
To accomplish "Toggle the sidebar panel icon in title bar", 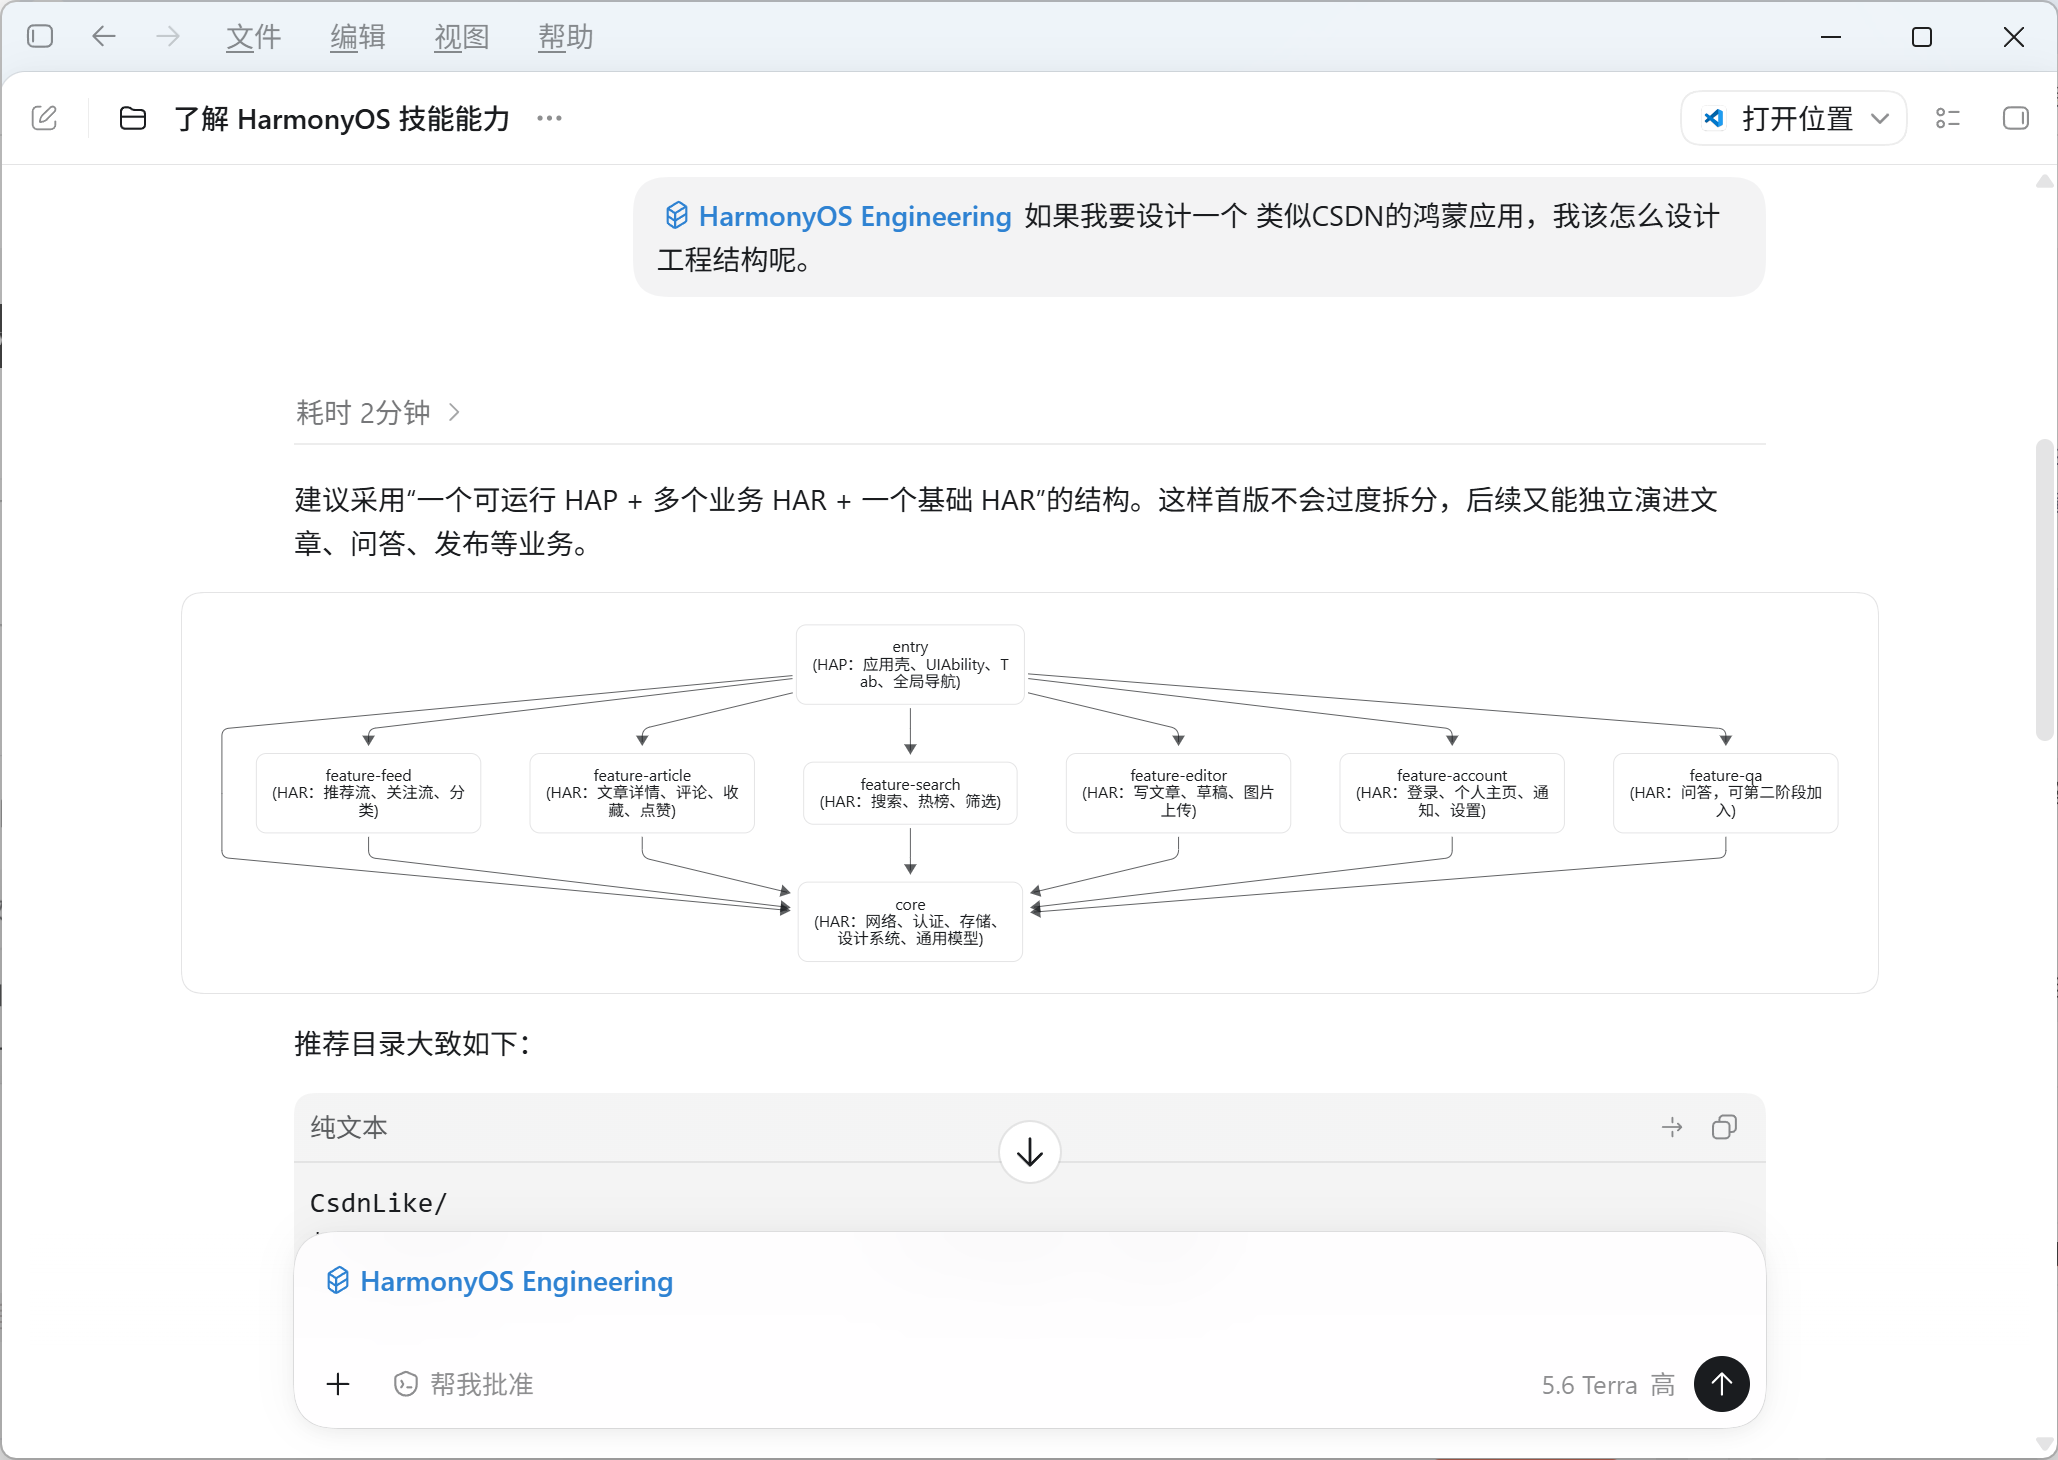I will (40, 37).
